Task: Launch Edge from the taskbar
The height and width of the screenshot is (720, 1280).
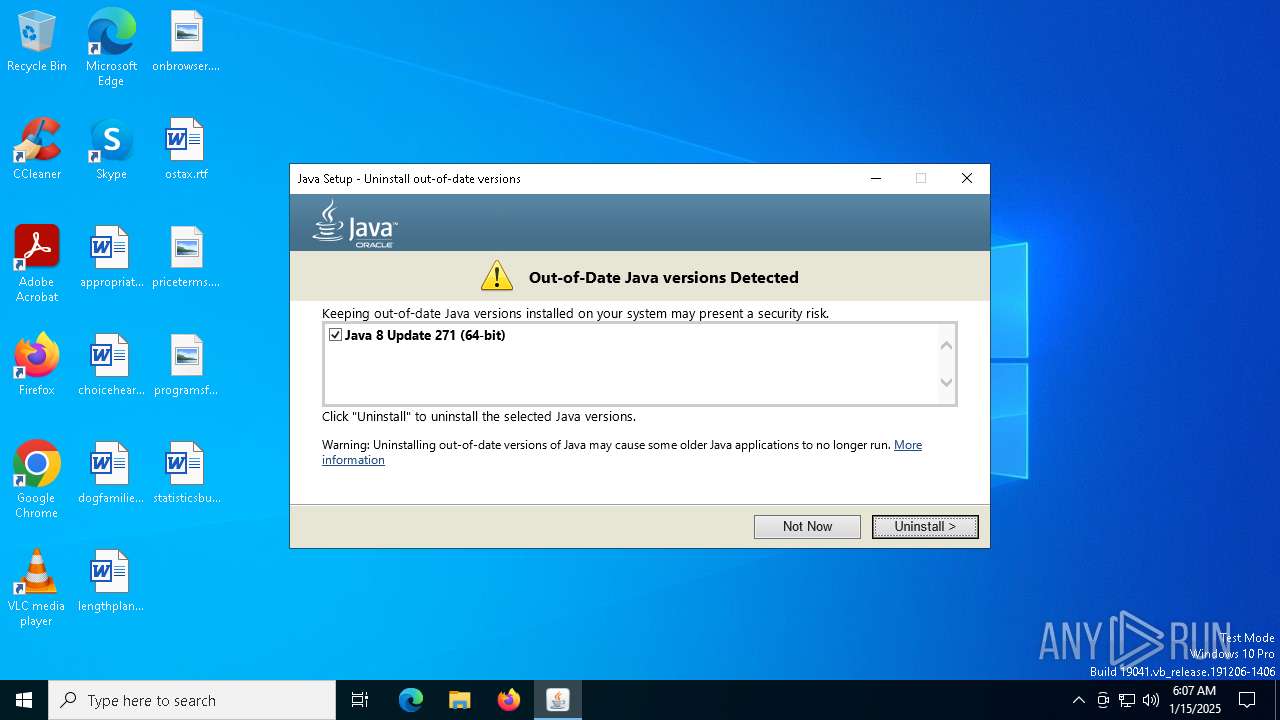Action: tap(411, 700)
